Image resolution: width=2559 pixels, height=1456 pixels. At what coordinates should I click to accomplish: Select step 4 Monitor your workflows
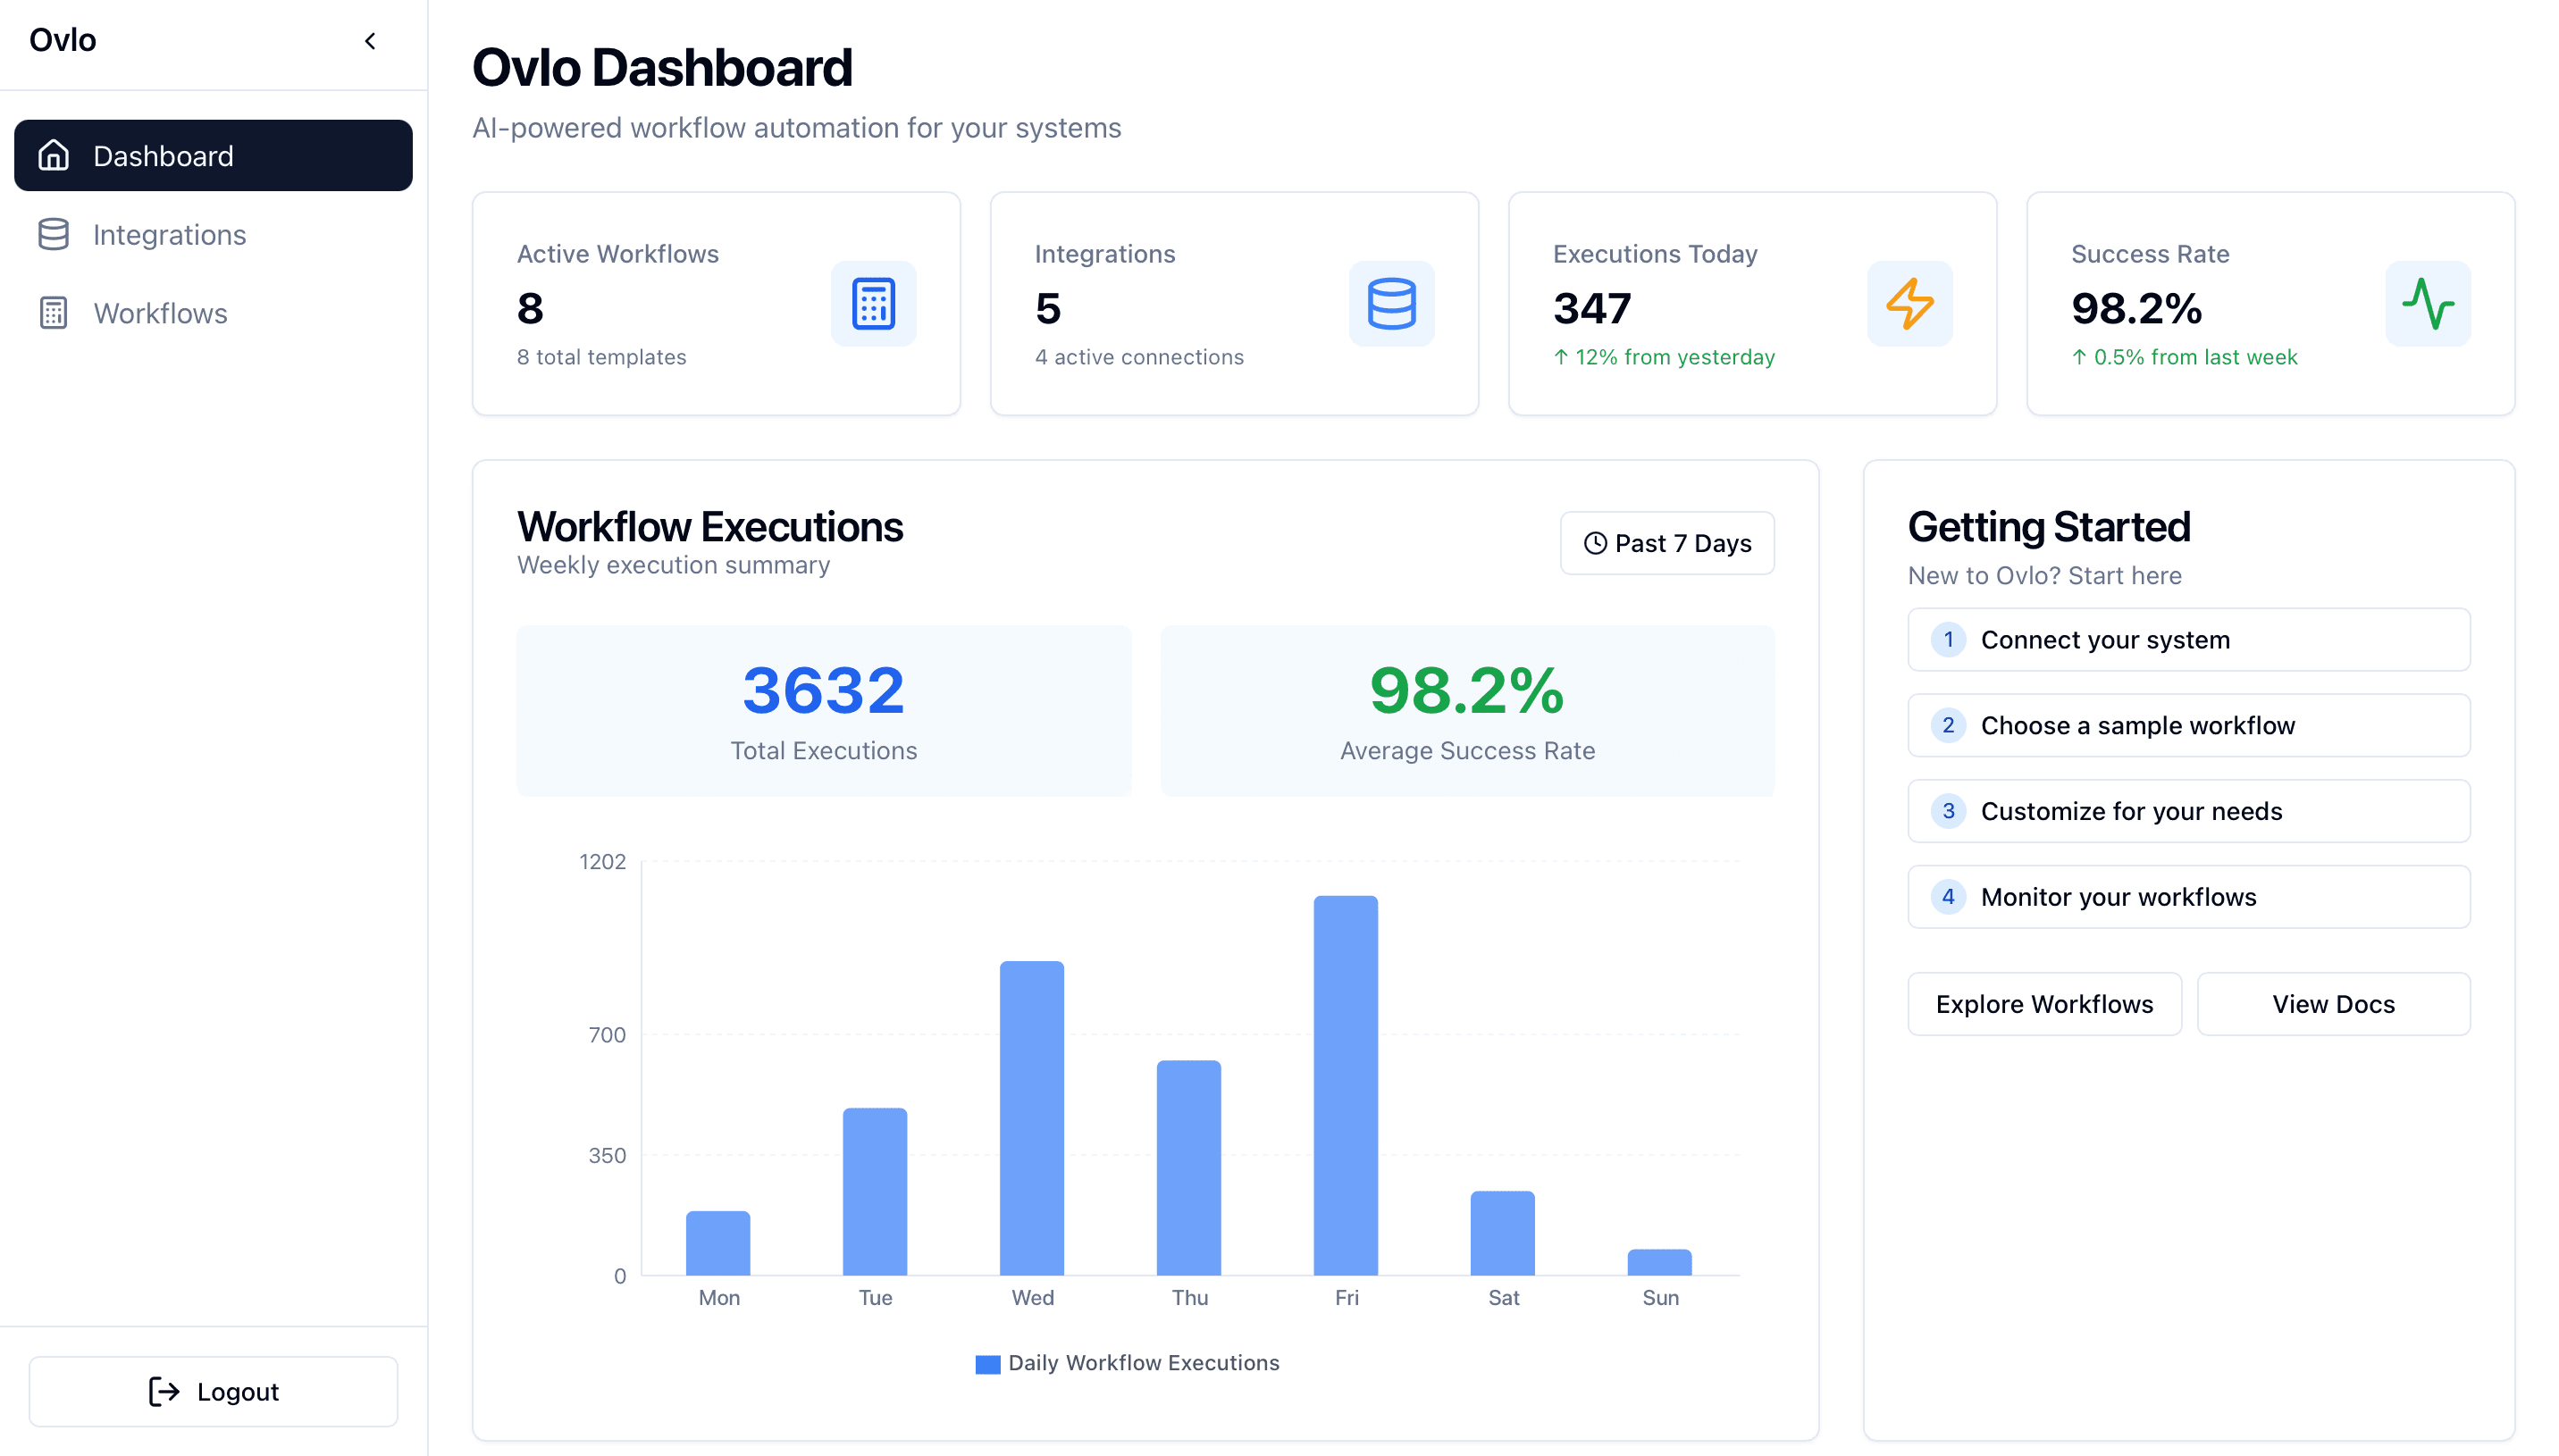(2188, 897)
